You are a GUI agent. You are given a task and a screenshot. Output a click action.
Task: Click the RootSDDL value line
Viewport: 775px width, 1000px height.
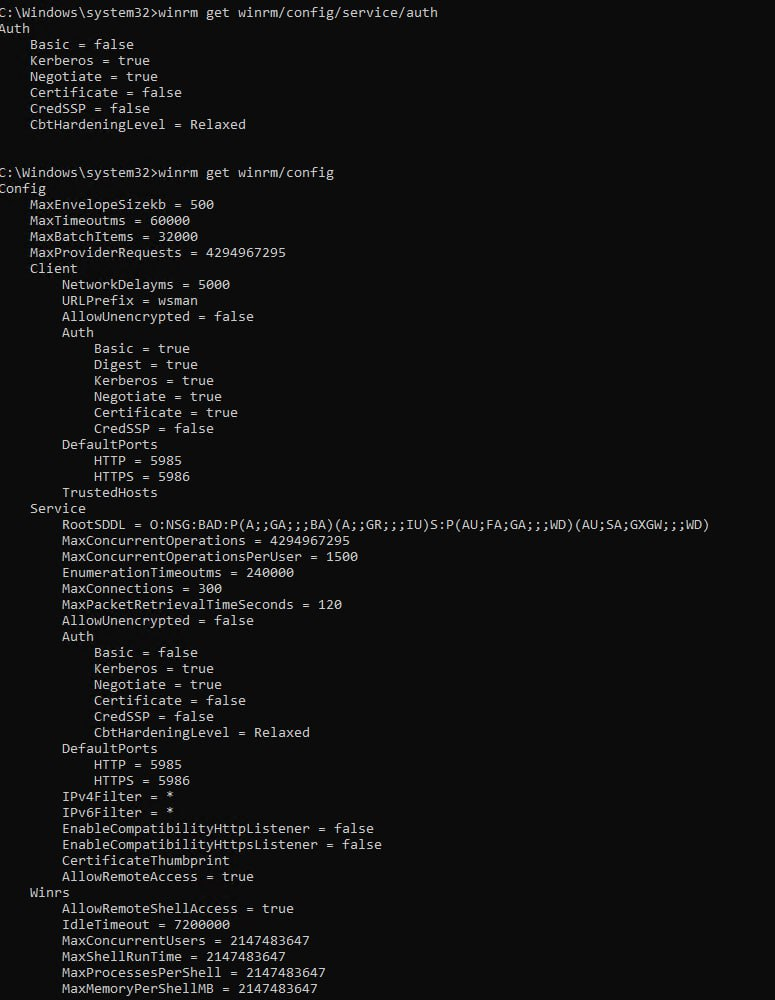385,525
